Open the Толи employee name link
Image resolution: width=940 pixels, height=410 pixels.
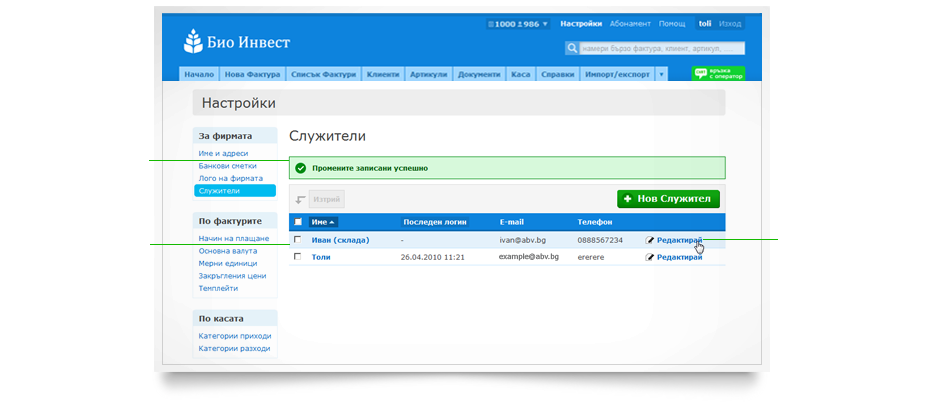point(321,257)
